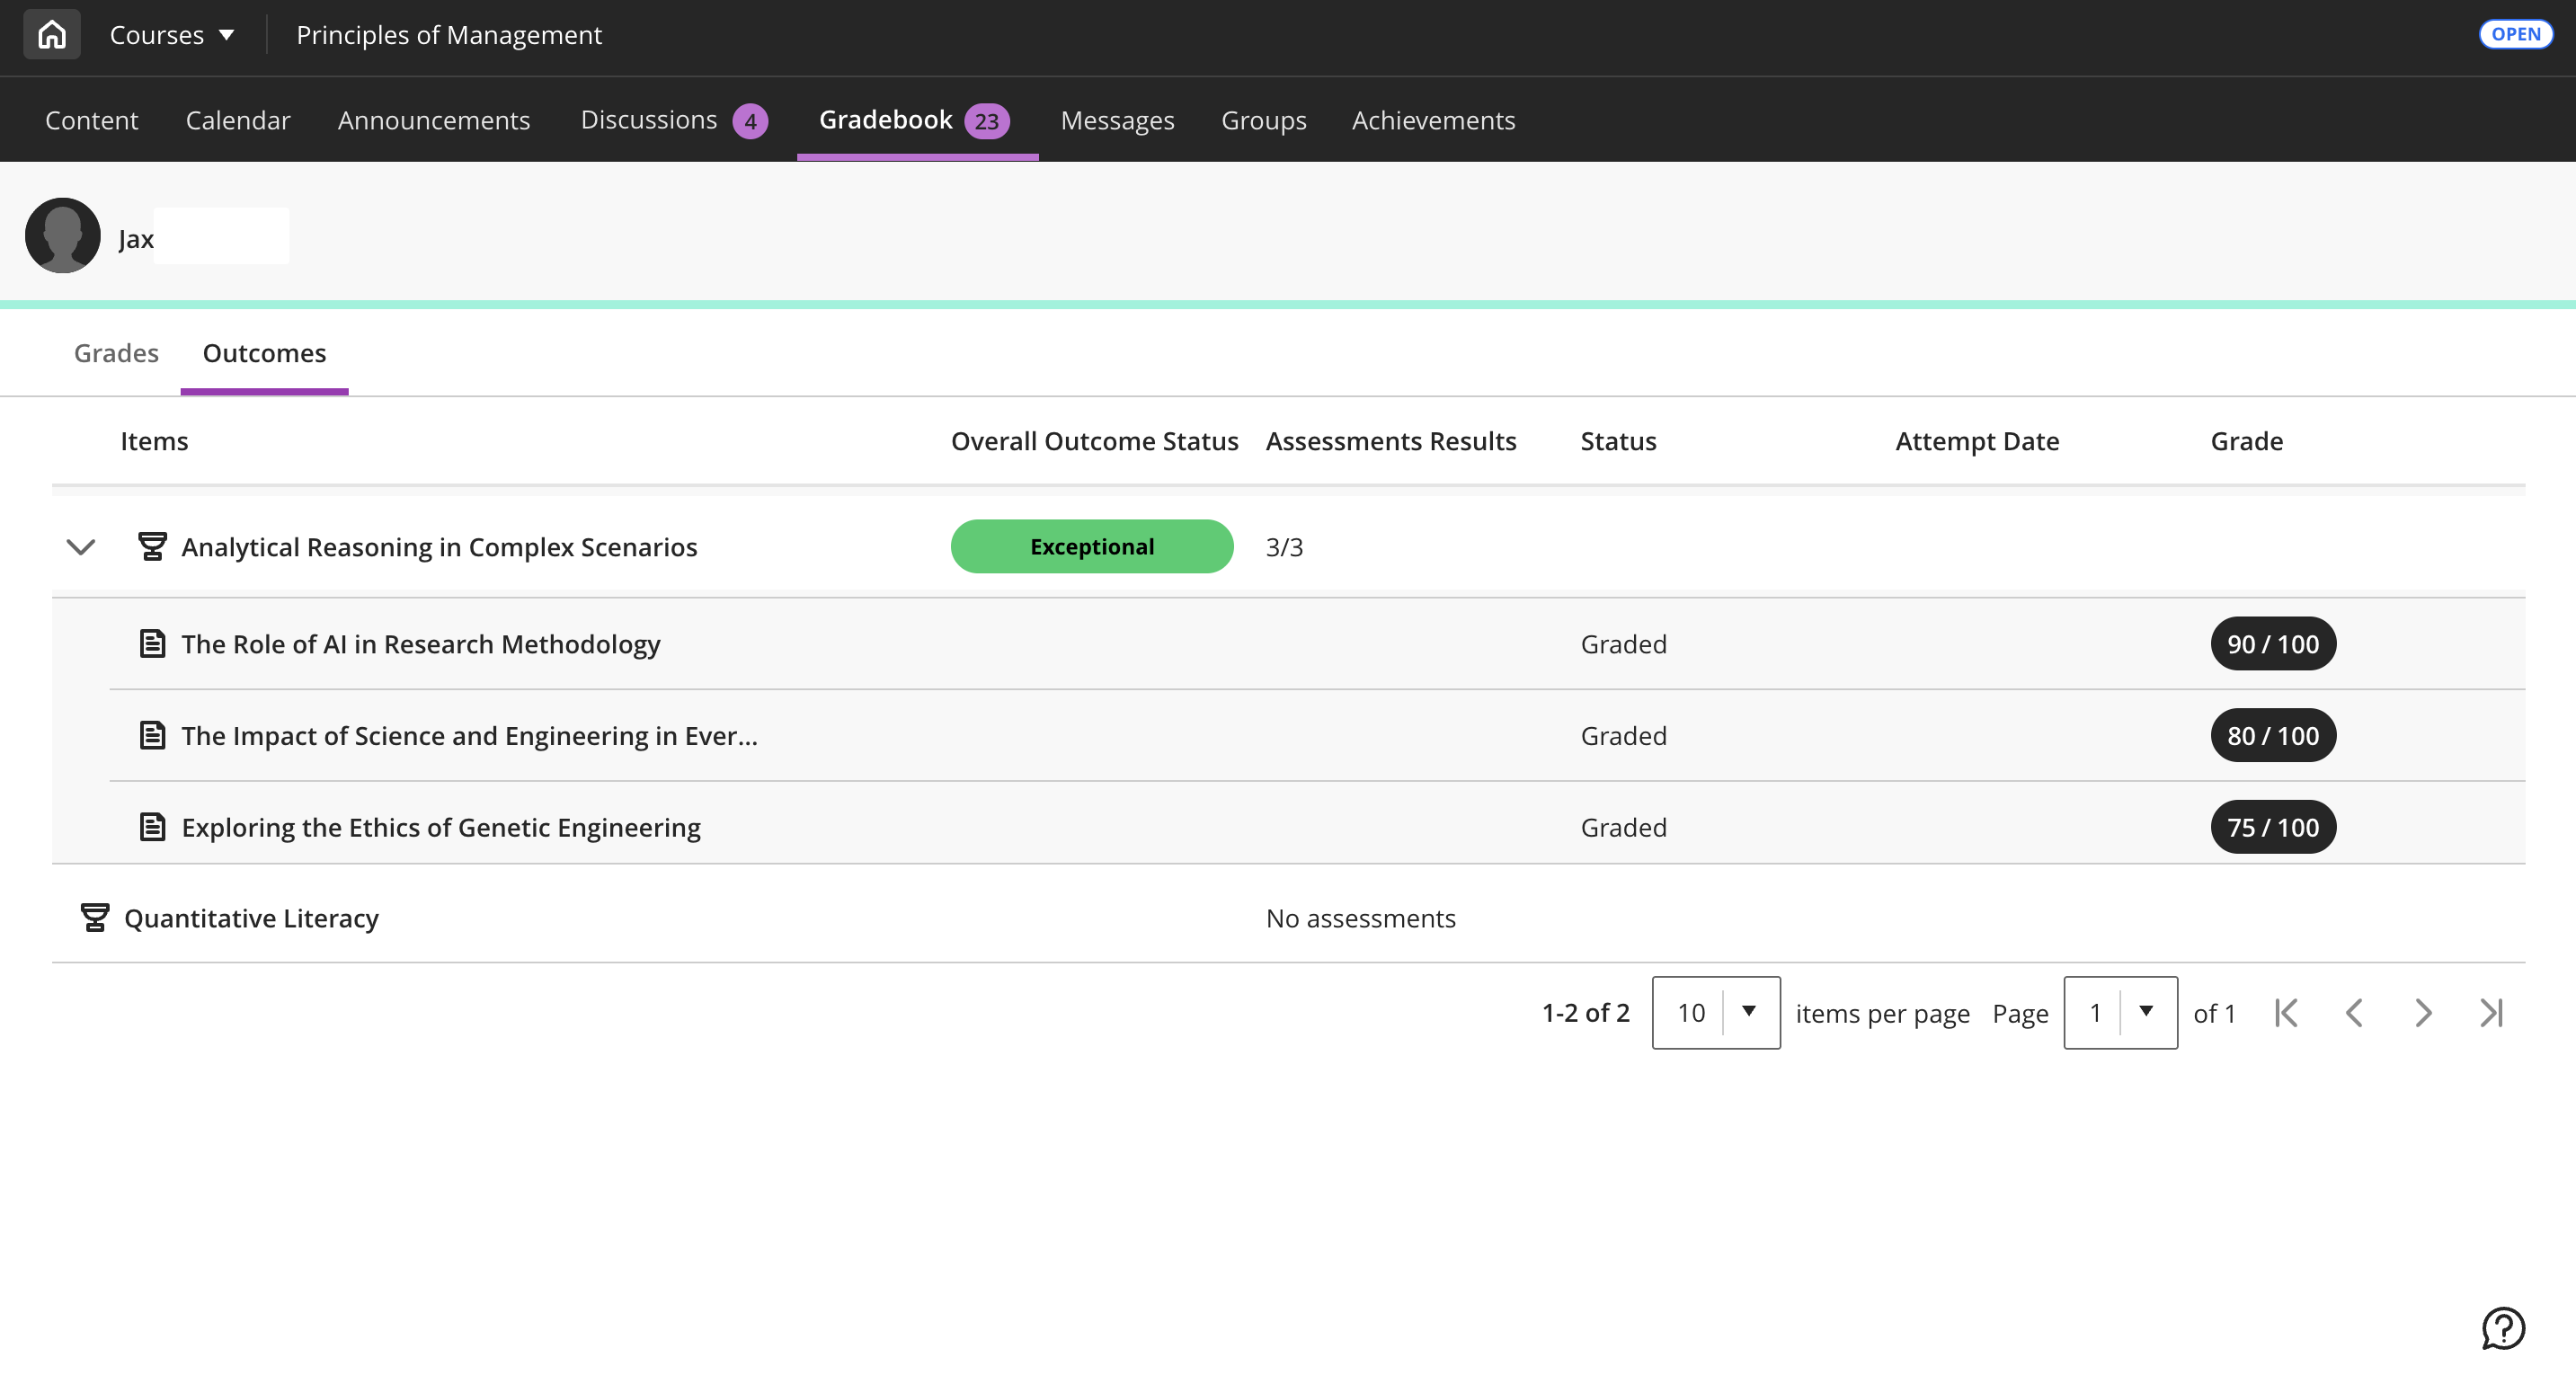Go to the first page using the skip-back arrow

2286,1012
